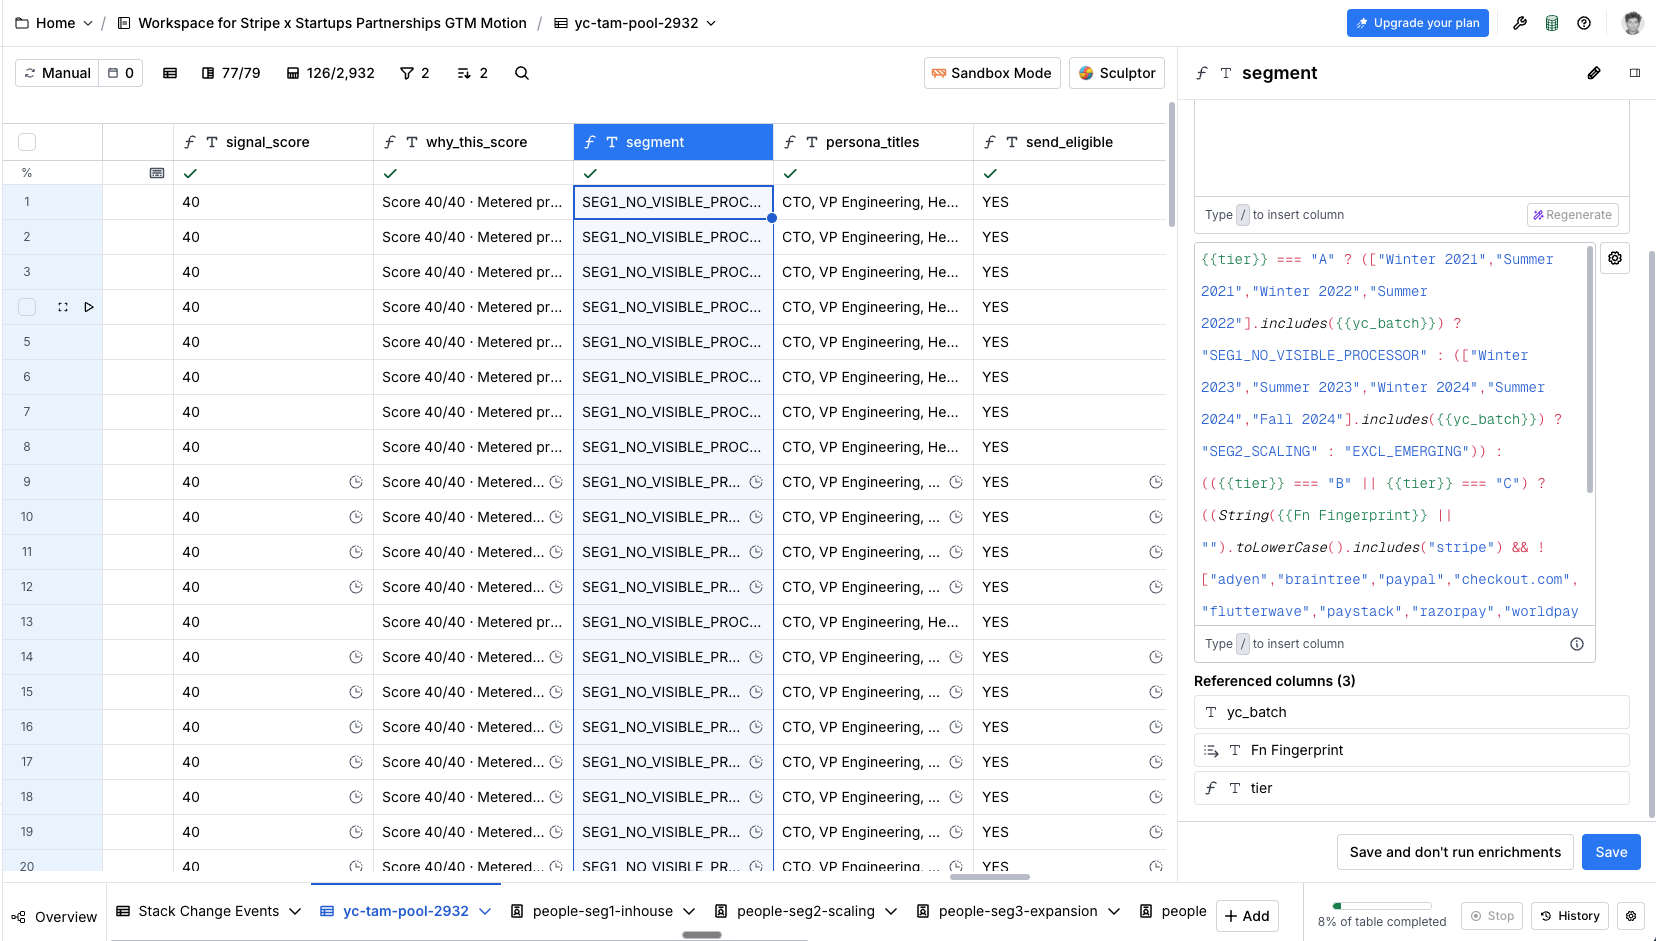The height and width of the screenshot is (941, 1656).
Task: Click the clock icon in row 10 segment cell
Action: (756, 517)
